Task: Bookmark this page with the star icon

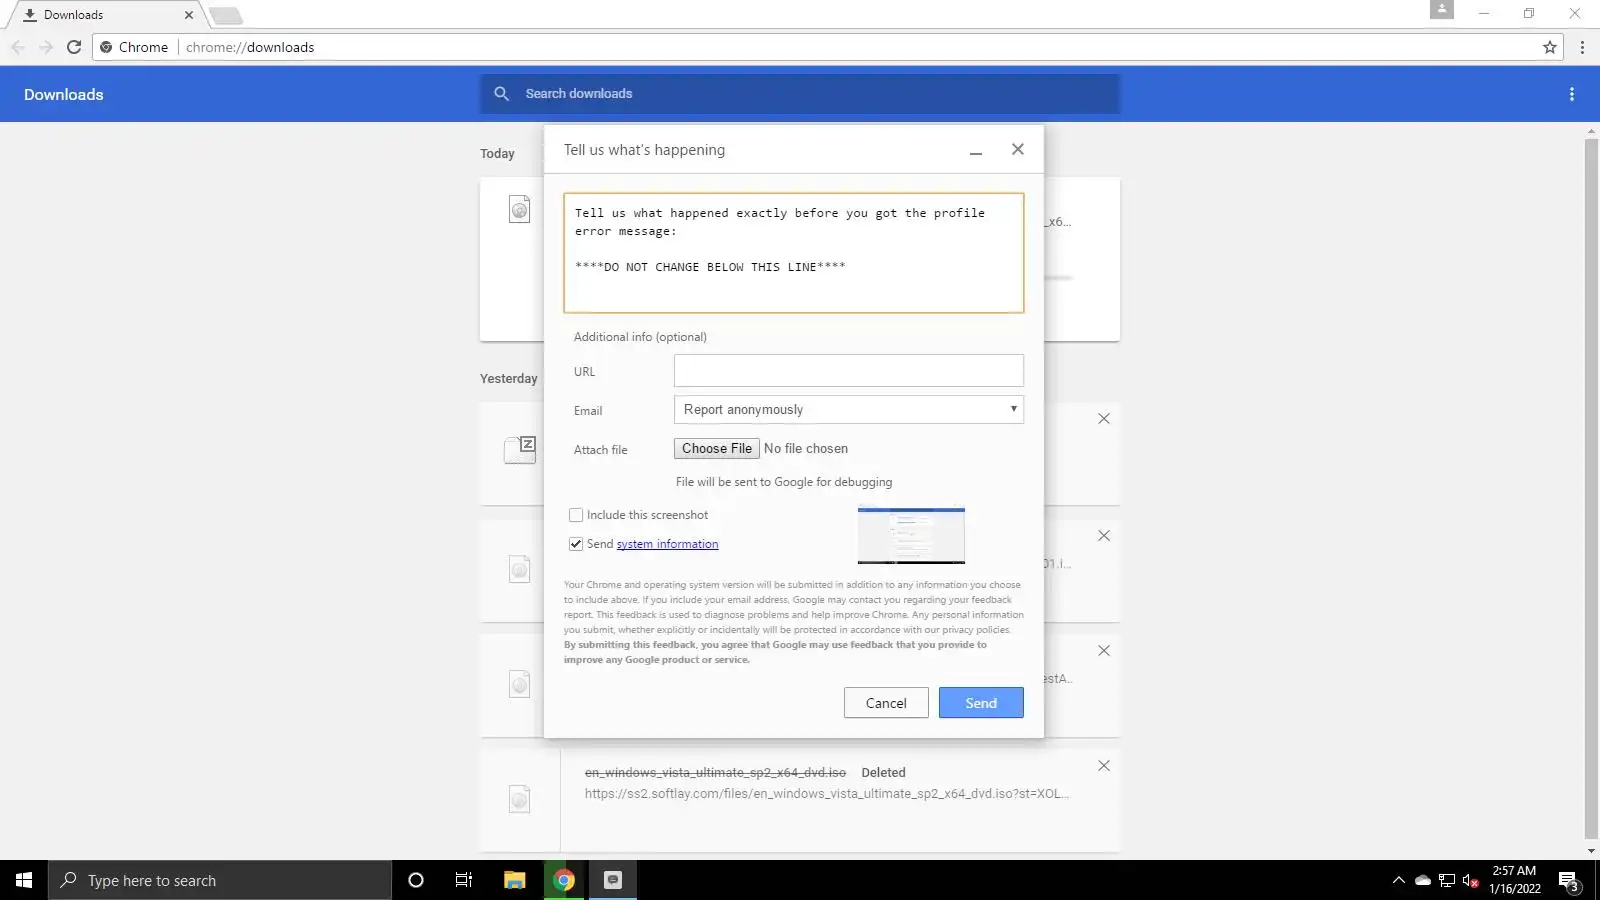Action: (x=1550, y=47)
